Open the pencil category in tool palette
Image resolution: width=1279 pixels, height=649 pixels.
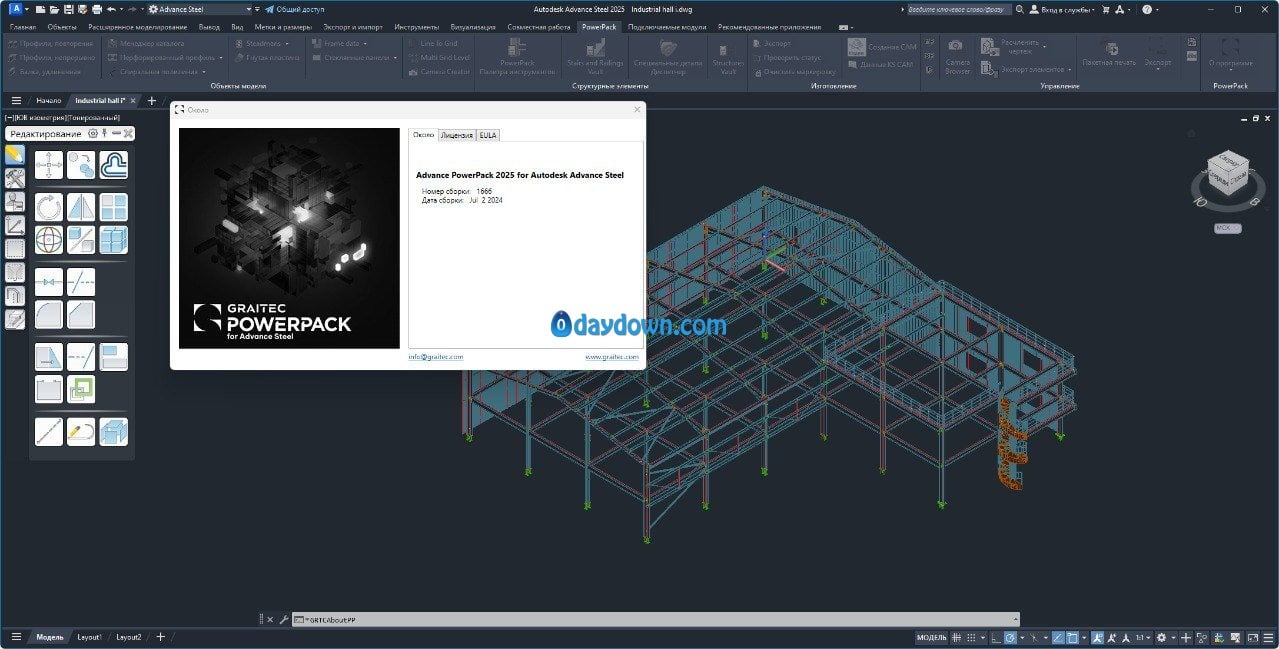pyautogui.click(x=15, y=155)
